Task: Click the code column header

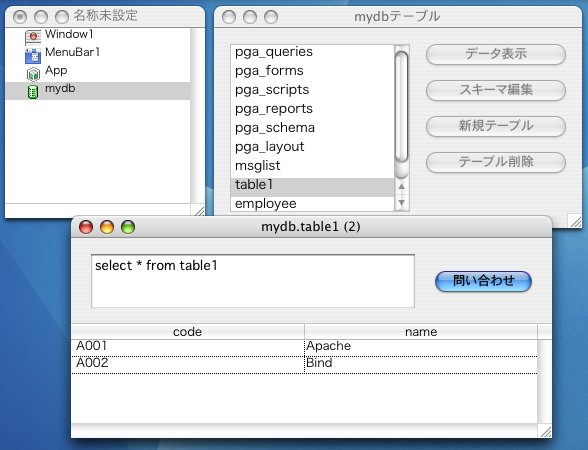Action: click(x=188, y=332)
